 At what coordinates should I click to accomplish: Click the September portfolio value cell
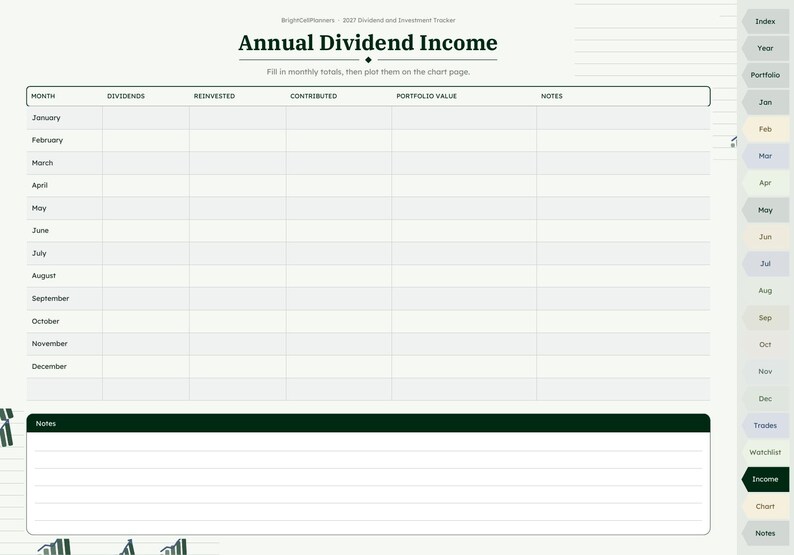[x=464, y=299]
